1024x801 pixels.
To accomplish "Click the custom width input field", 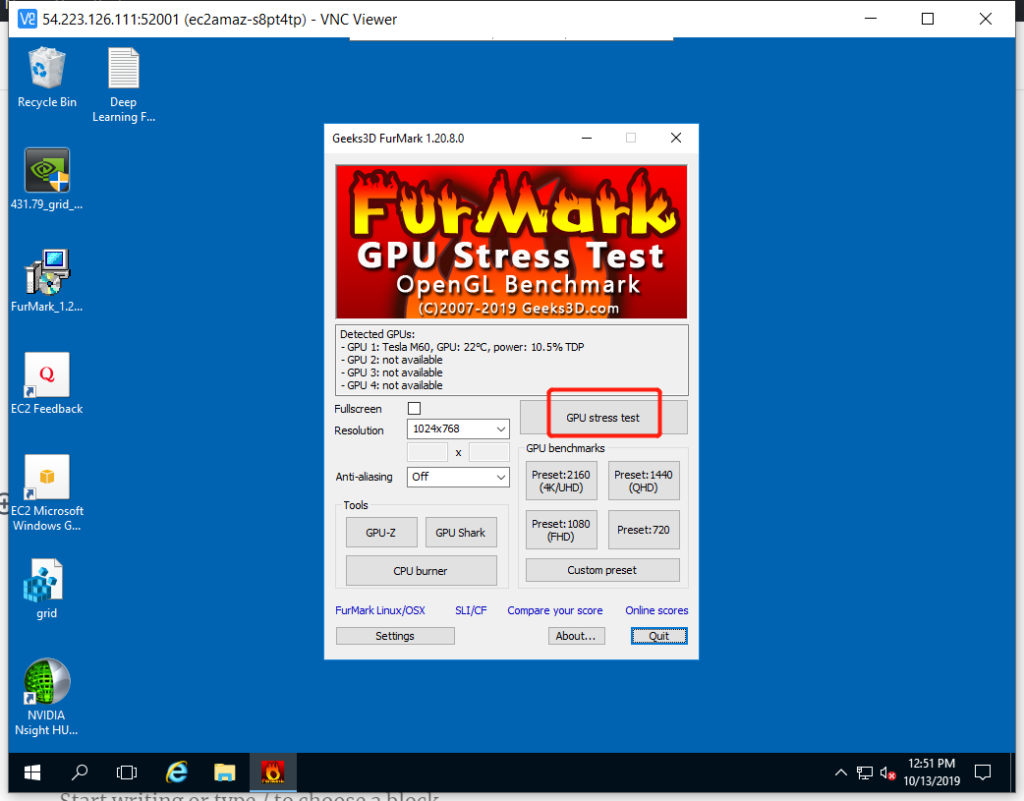I will (428, 453).
